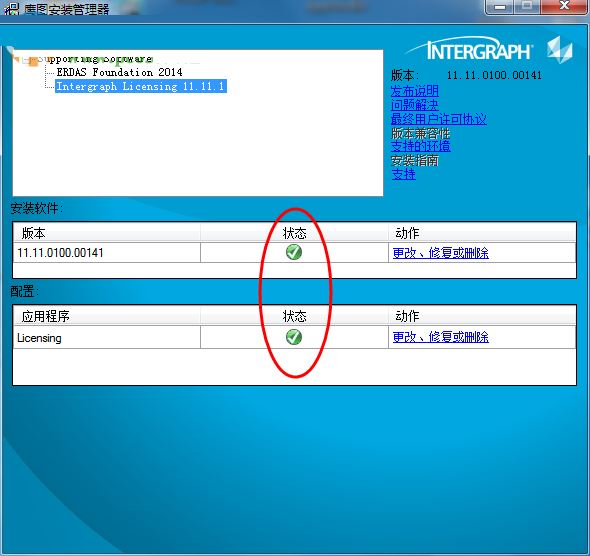Click the 状态 header in 安装软件 table
The height and width of the screenshot is (556, 590).
pyautogui.click(x=294, y=233)
